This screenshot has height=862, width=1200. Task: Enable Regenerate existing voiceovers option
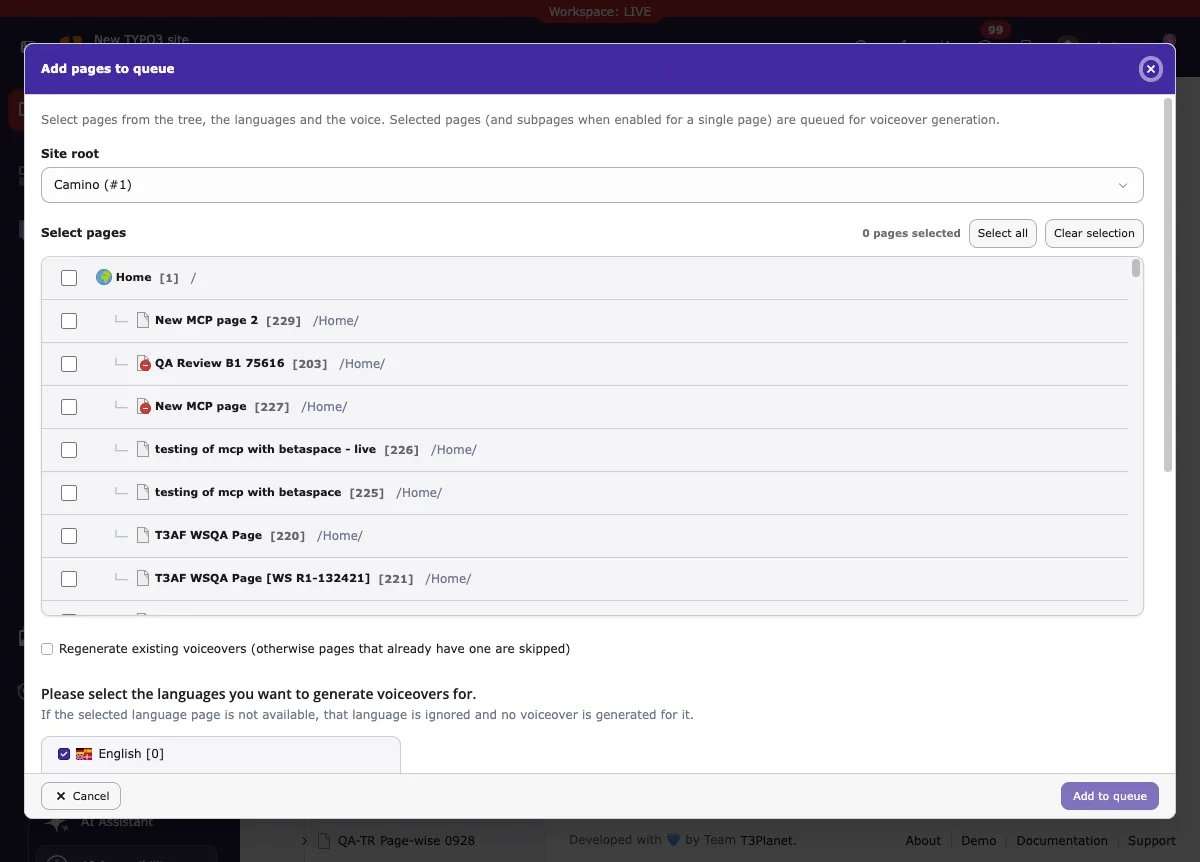pos(47,649)
